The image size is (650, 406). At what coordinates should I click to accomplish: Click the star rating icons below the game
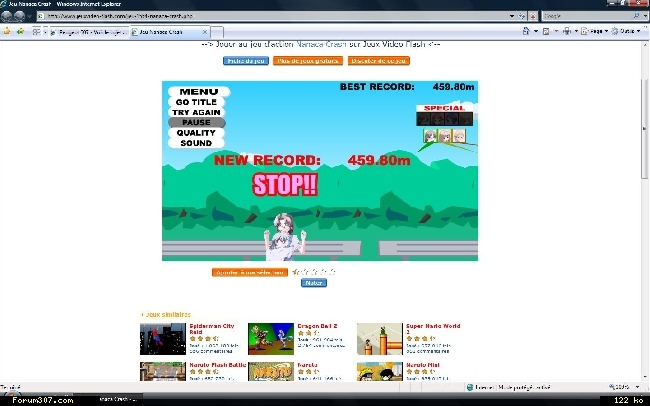313,272
